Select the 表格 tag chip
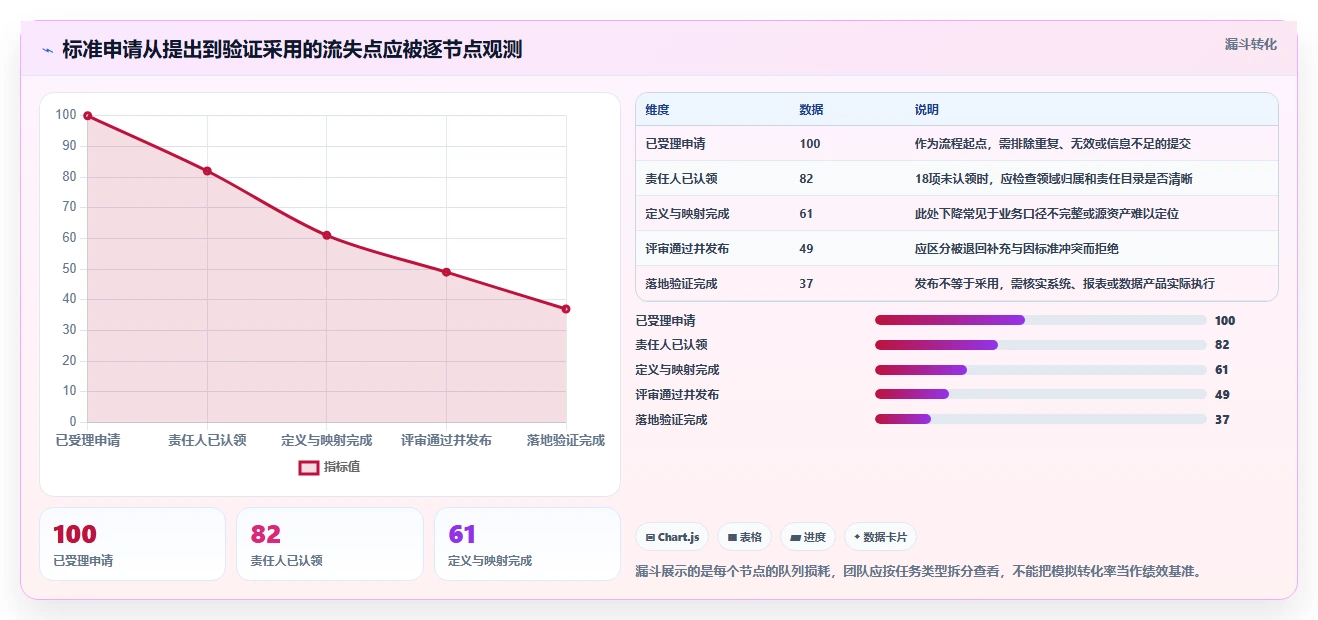1318x620 pixels. coord(744,537)
